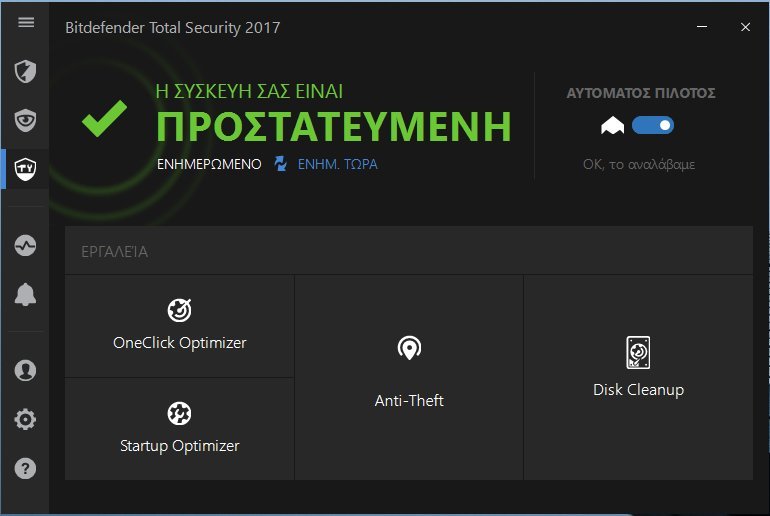The height and width of the screenshot is (516, 770).
Task: Open the user account icon
Action: [25, 370]
